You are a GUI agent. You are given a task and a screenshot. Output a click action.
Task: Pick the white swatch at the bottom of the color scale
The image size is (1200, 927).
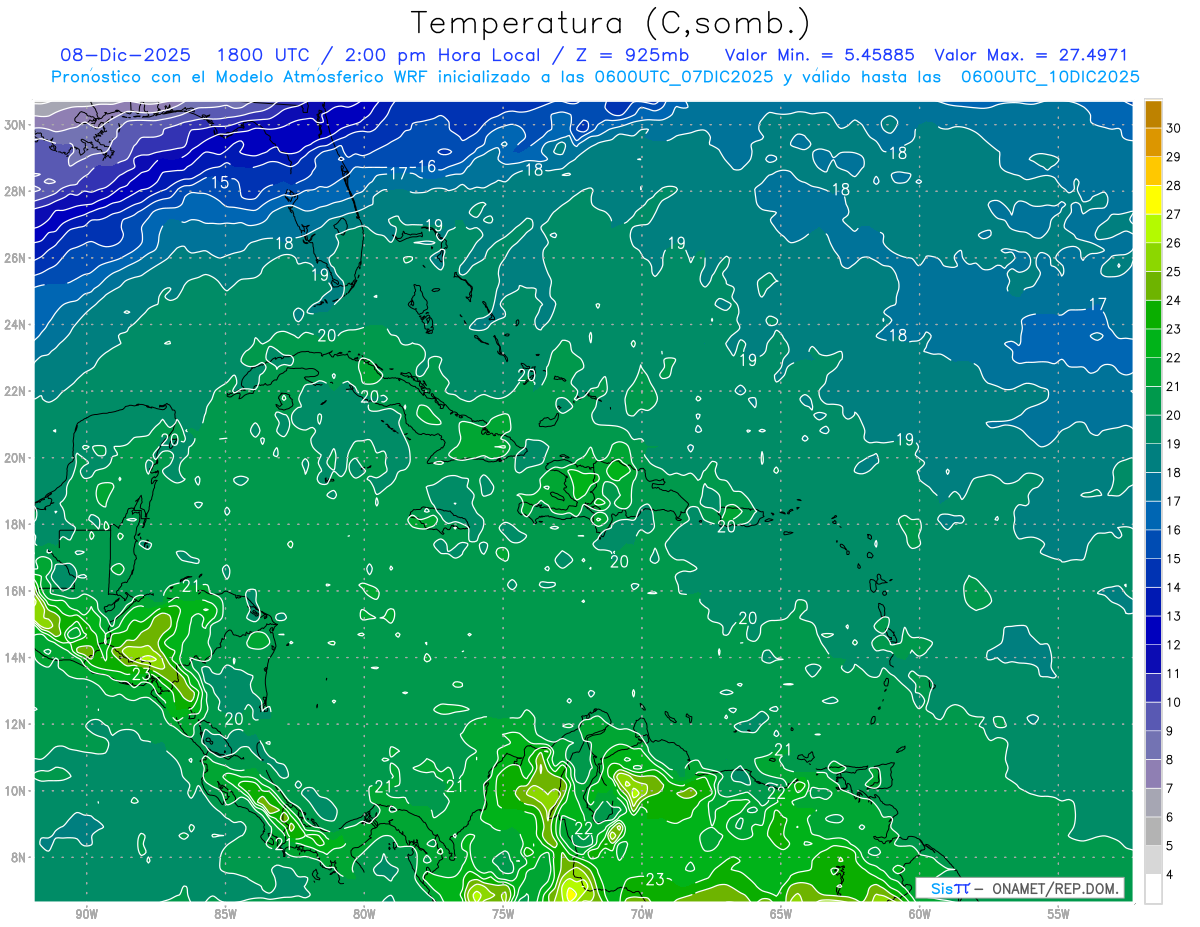[x=1153, y=888]
